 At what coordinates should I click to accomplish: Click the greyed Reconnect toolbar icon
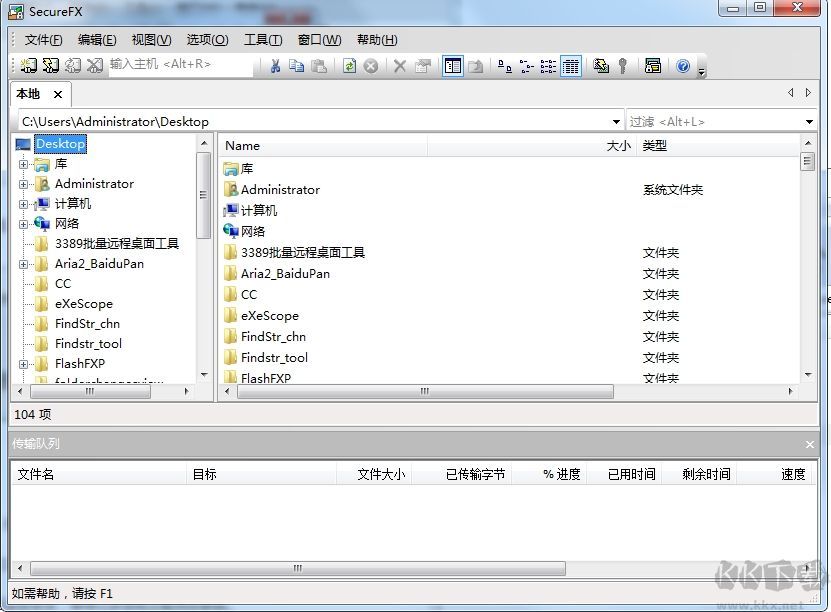73,66
